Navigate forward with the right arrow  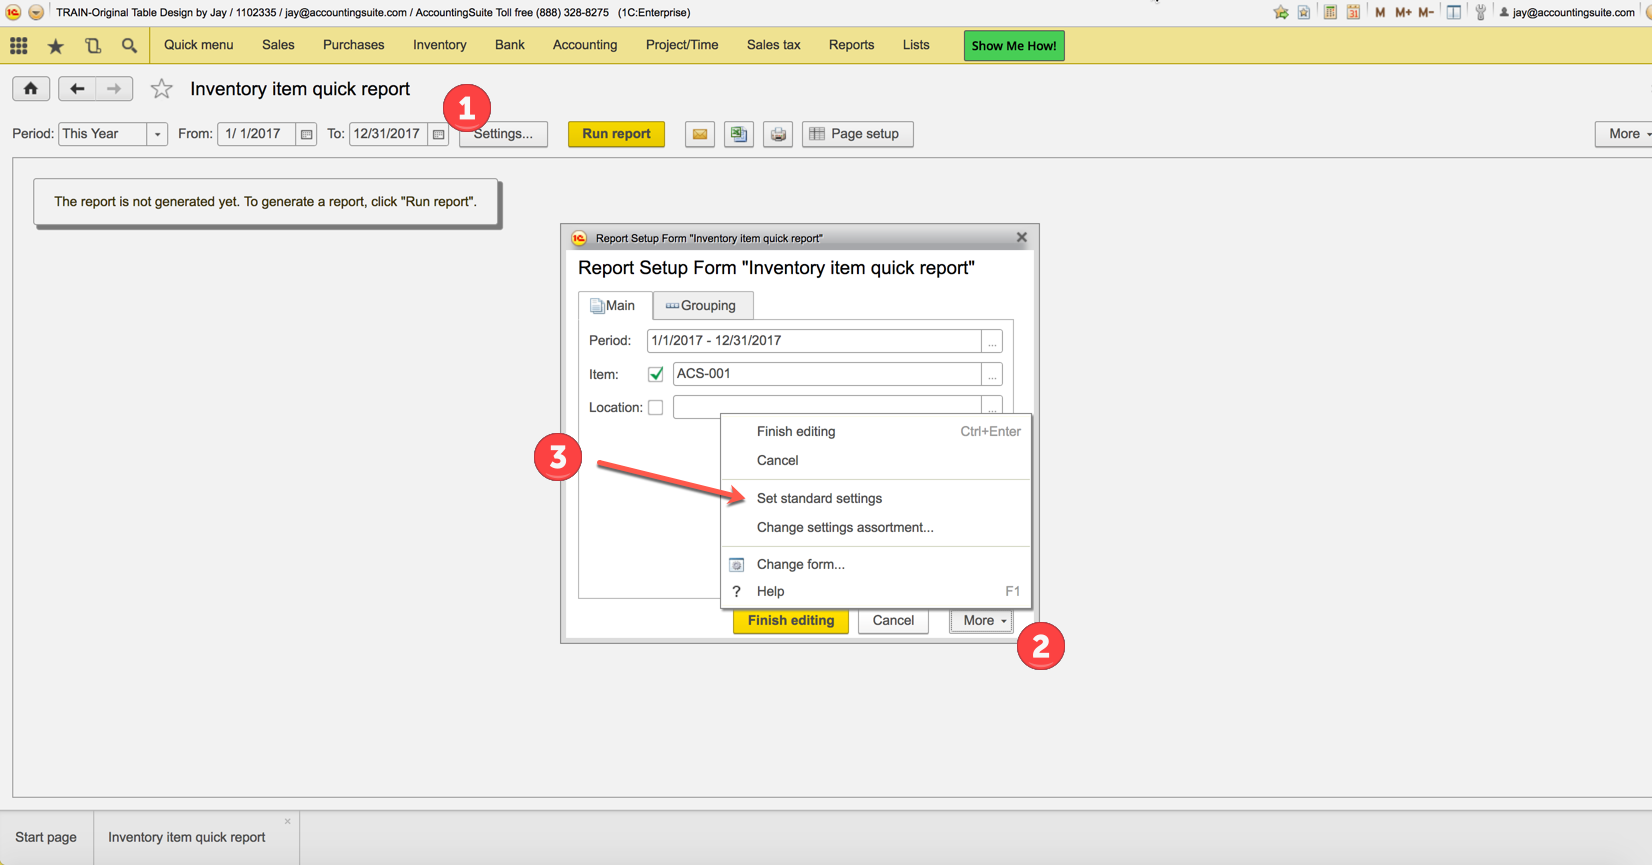click(114, 89)
